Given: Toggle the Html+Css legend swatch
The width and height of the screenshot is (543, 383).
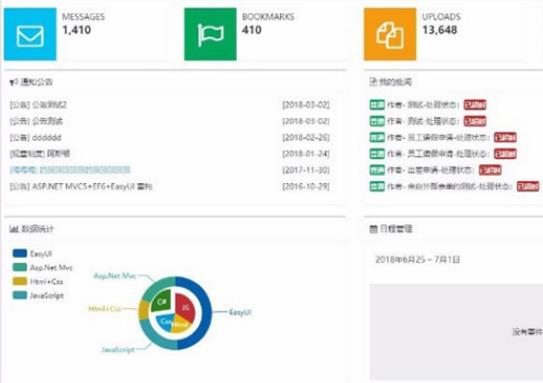Looking at the screenshot, I should pyautogui.click(x=20, y=281).
